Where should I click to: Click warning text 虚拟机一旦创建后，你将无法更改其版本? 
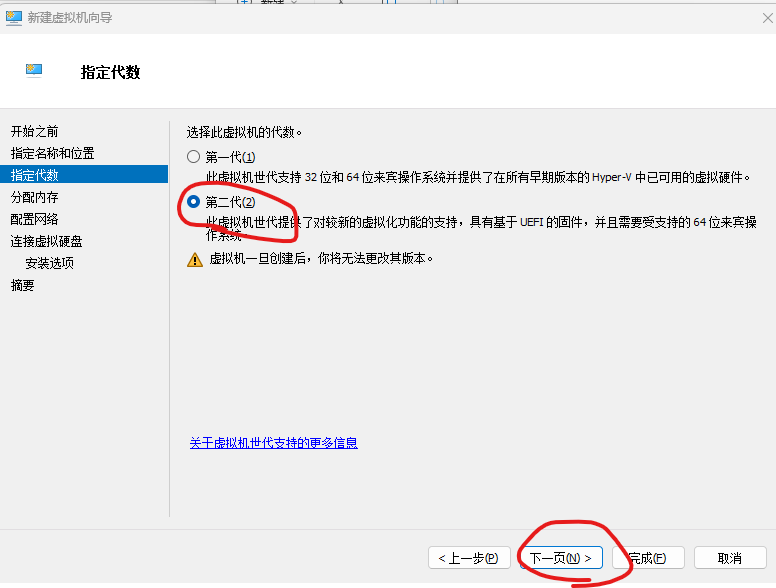(321, 258)
